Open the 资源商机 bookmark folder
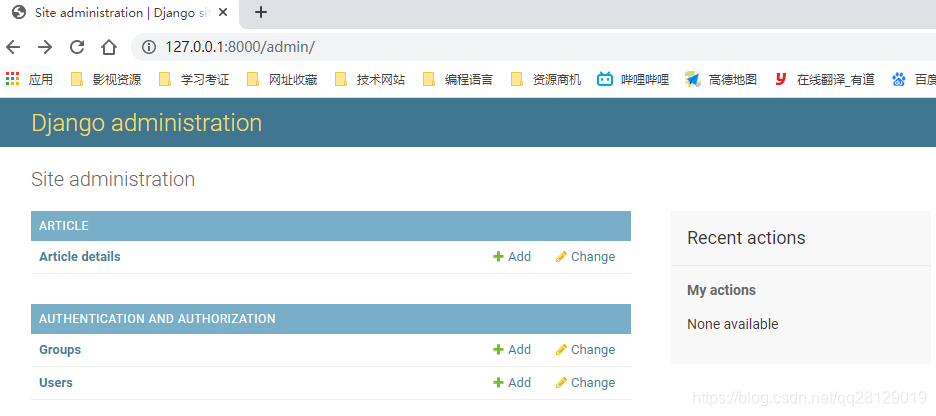This screenshot has width=936, height=416. click(546, 79)
